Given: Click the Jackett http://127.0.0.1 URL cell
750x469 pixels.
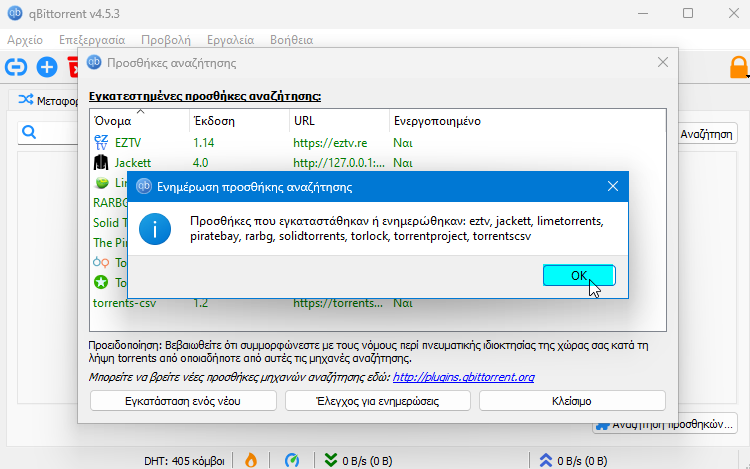Looking at the screenshot, I should coord(339,163).
